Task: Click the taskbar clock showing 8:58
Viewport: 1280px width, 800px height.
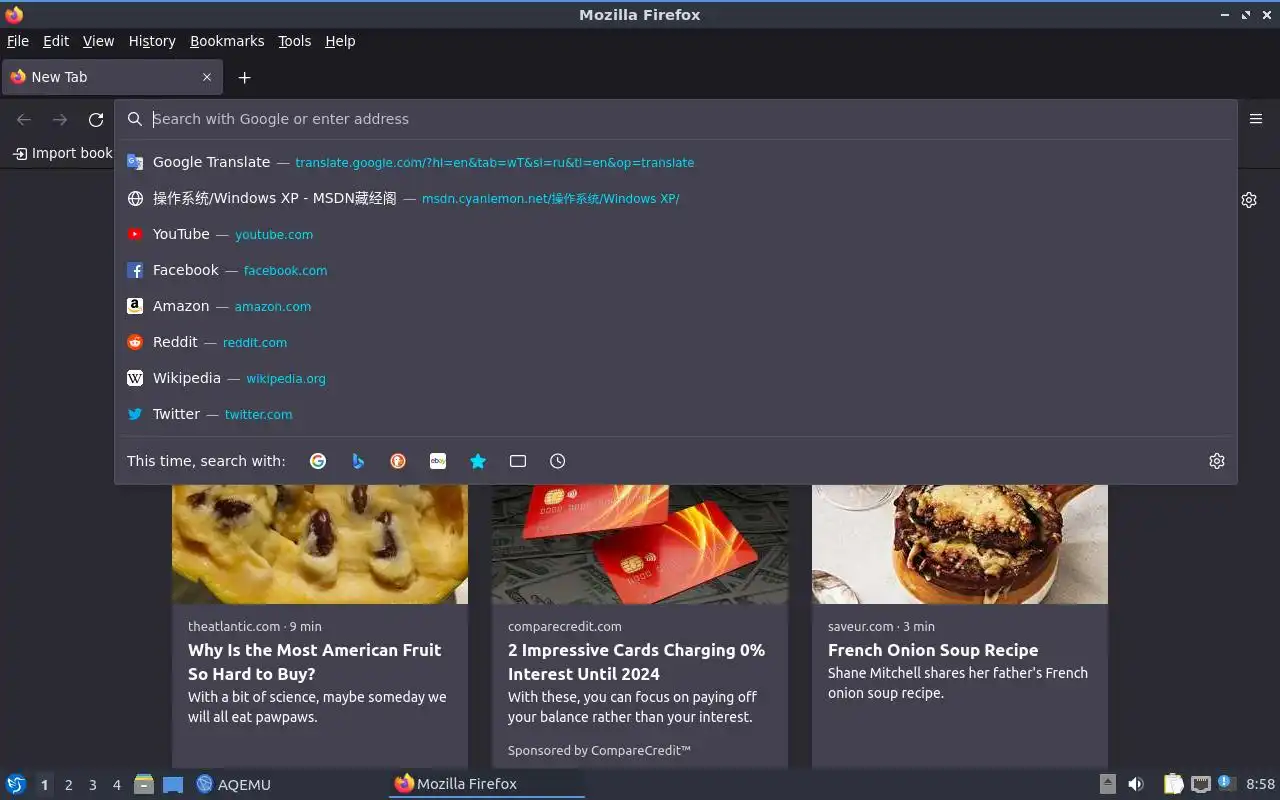Action: coord(1261,784)
